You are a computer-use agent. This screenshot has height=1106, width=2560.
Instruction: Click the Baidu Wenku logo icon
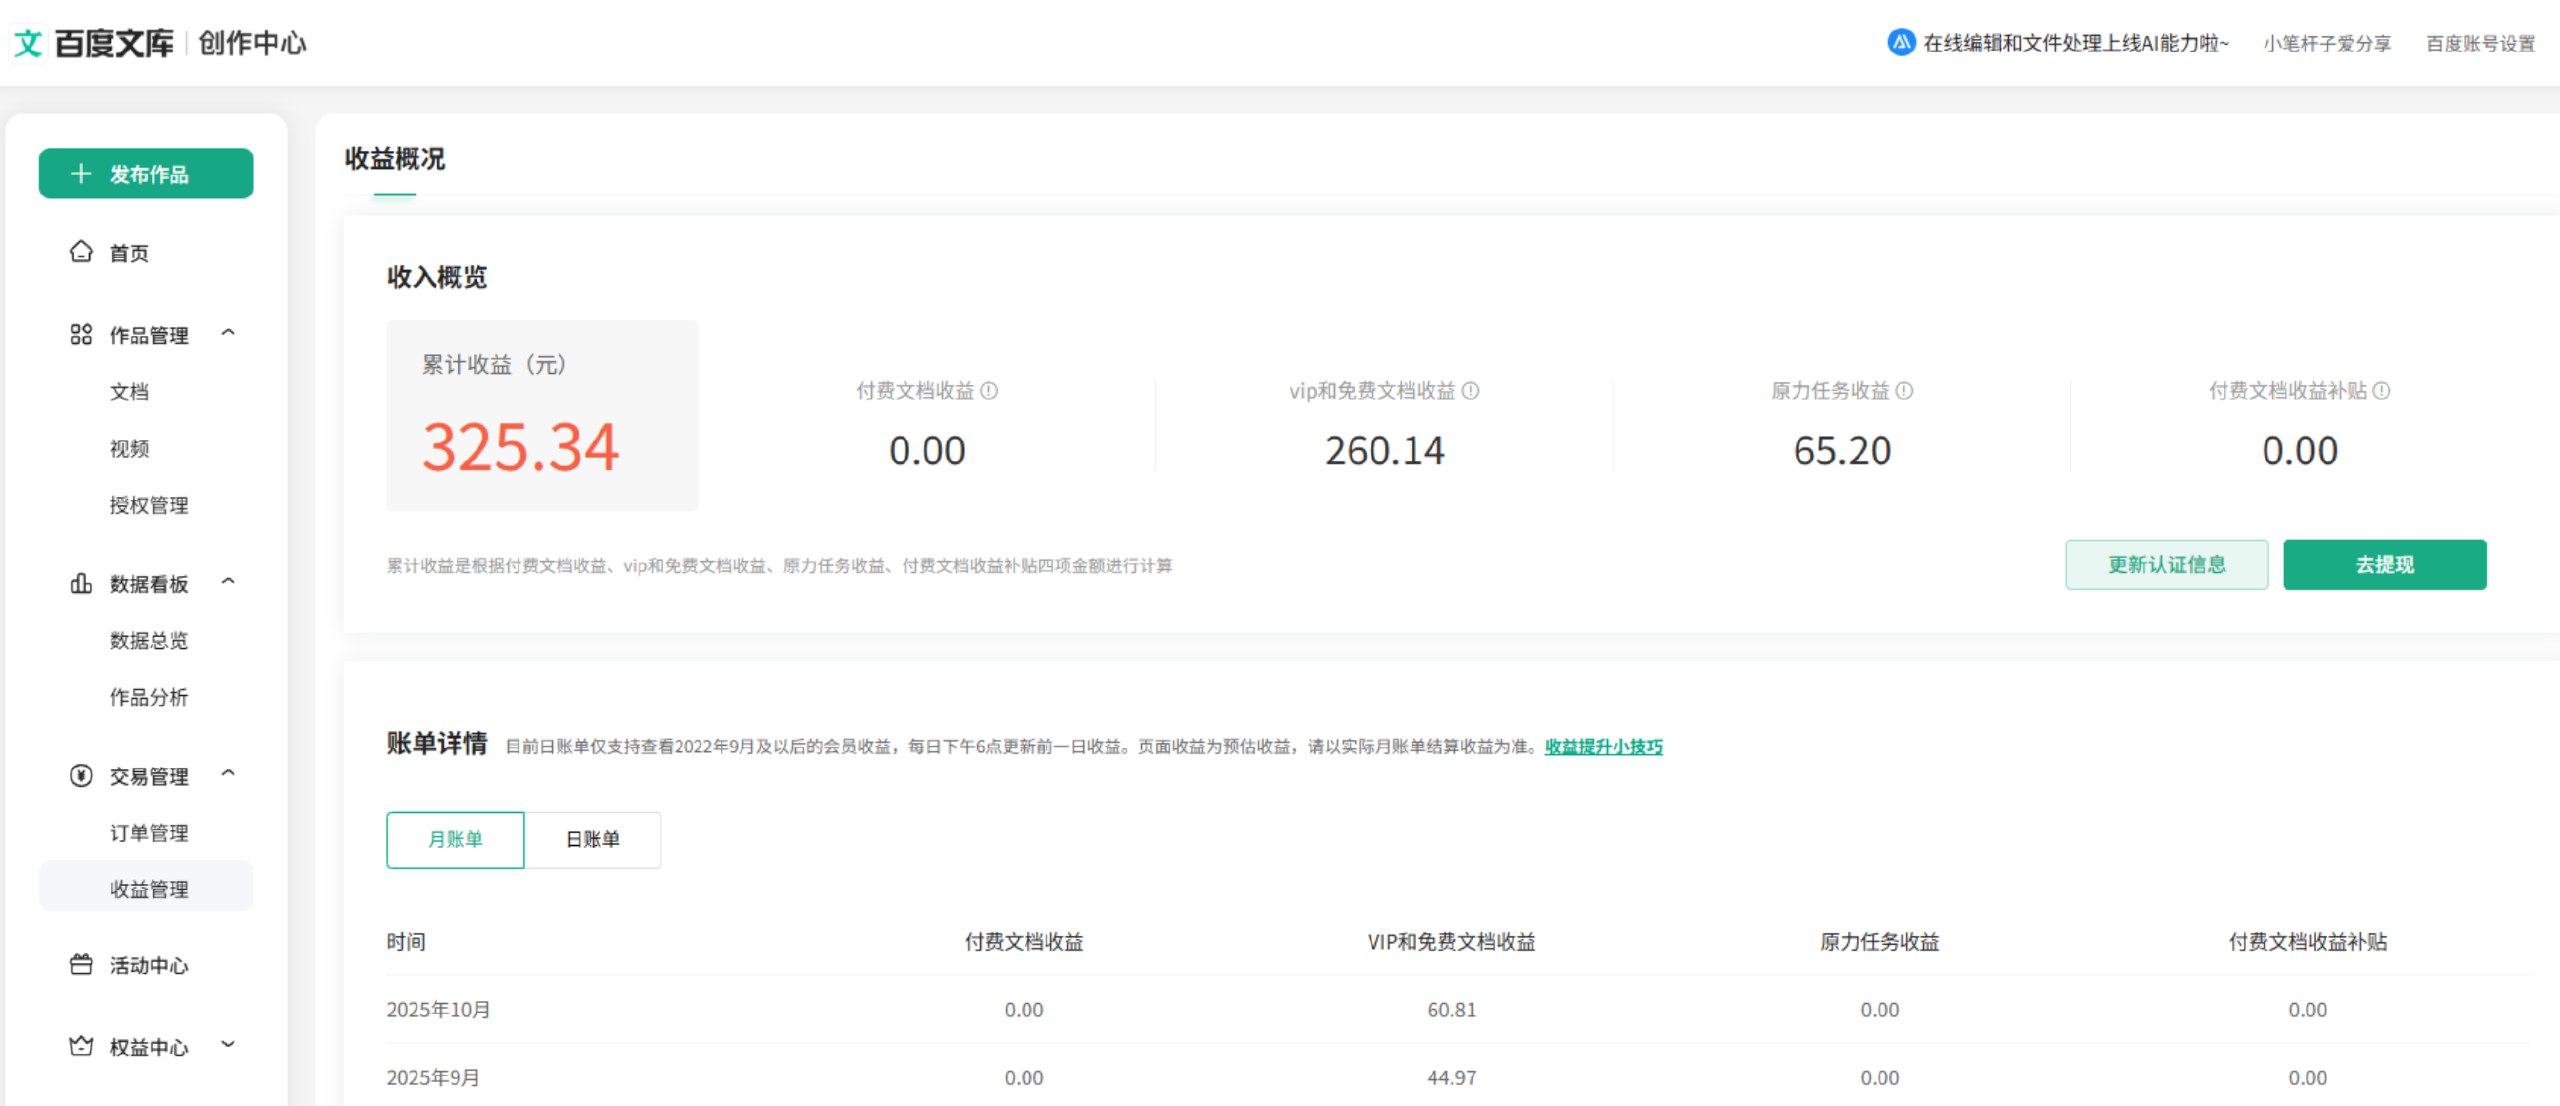coord(28,43)
